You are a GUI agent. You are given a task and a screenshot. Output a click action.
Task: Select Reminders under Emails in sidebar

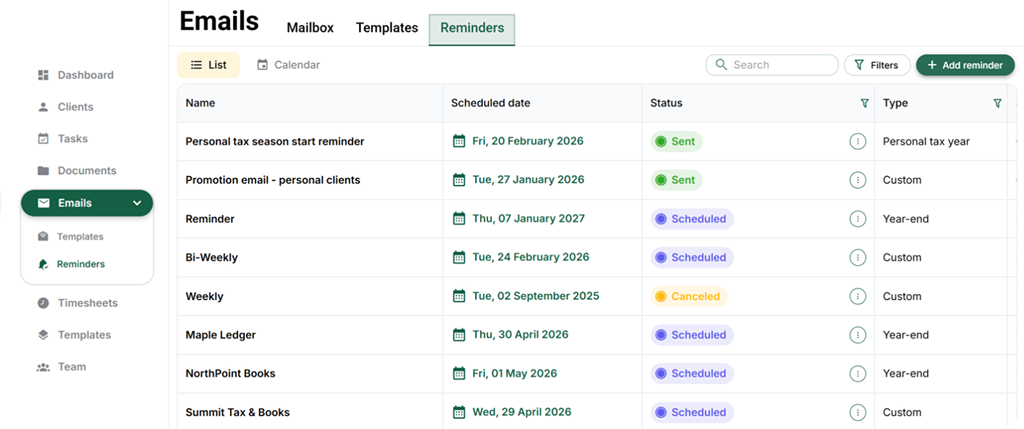(80, 264)
